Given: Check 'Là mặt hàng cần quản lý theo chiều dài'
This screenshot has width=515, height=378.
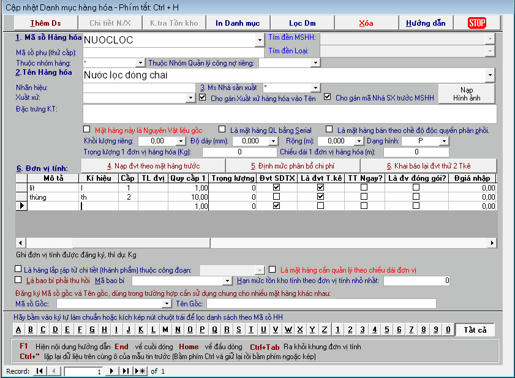Looking at the screenshot, I should (272, 269).
